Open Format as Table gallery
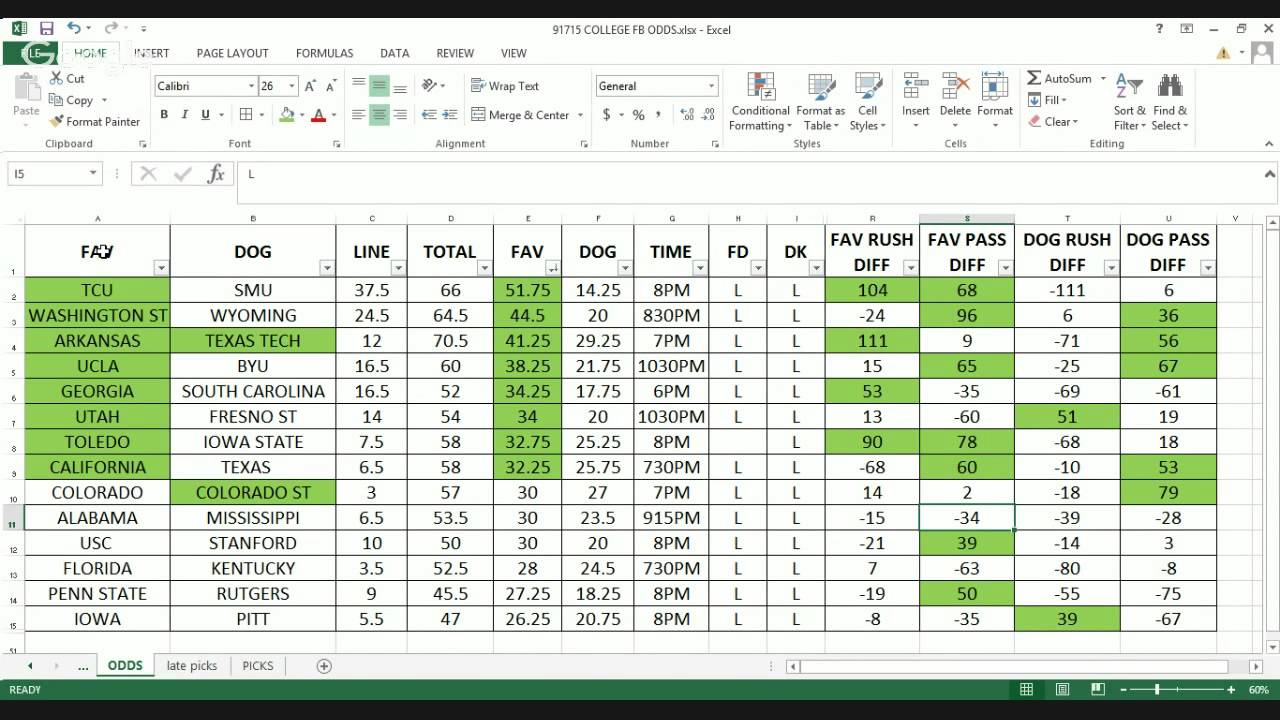 (821, 101)
